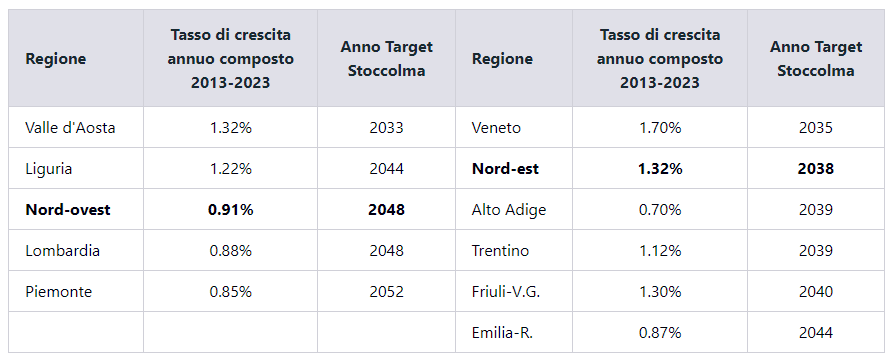
Task: Select the right Tasso di crescita header
Action: (659, 59)
